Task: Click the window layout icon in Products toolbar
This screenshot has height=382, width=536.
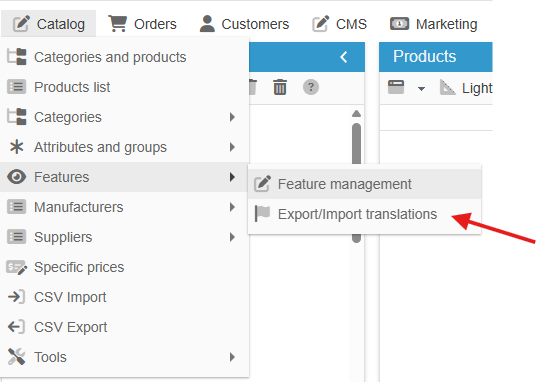Action: click(x=396, y=87)
